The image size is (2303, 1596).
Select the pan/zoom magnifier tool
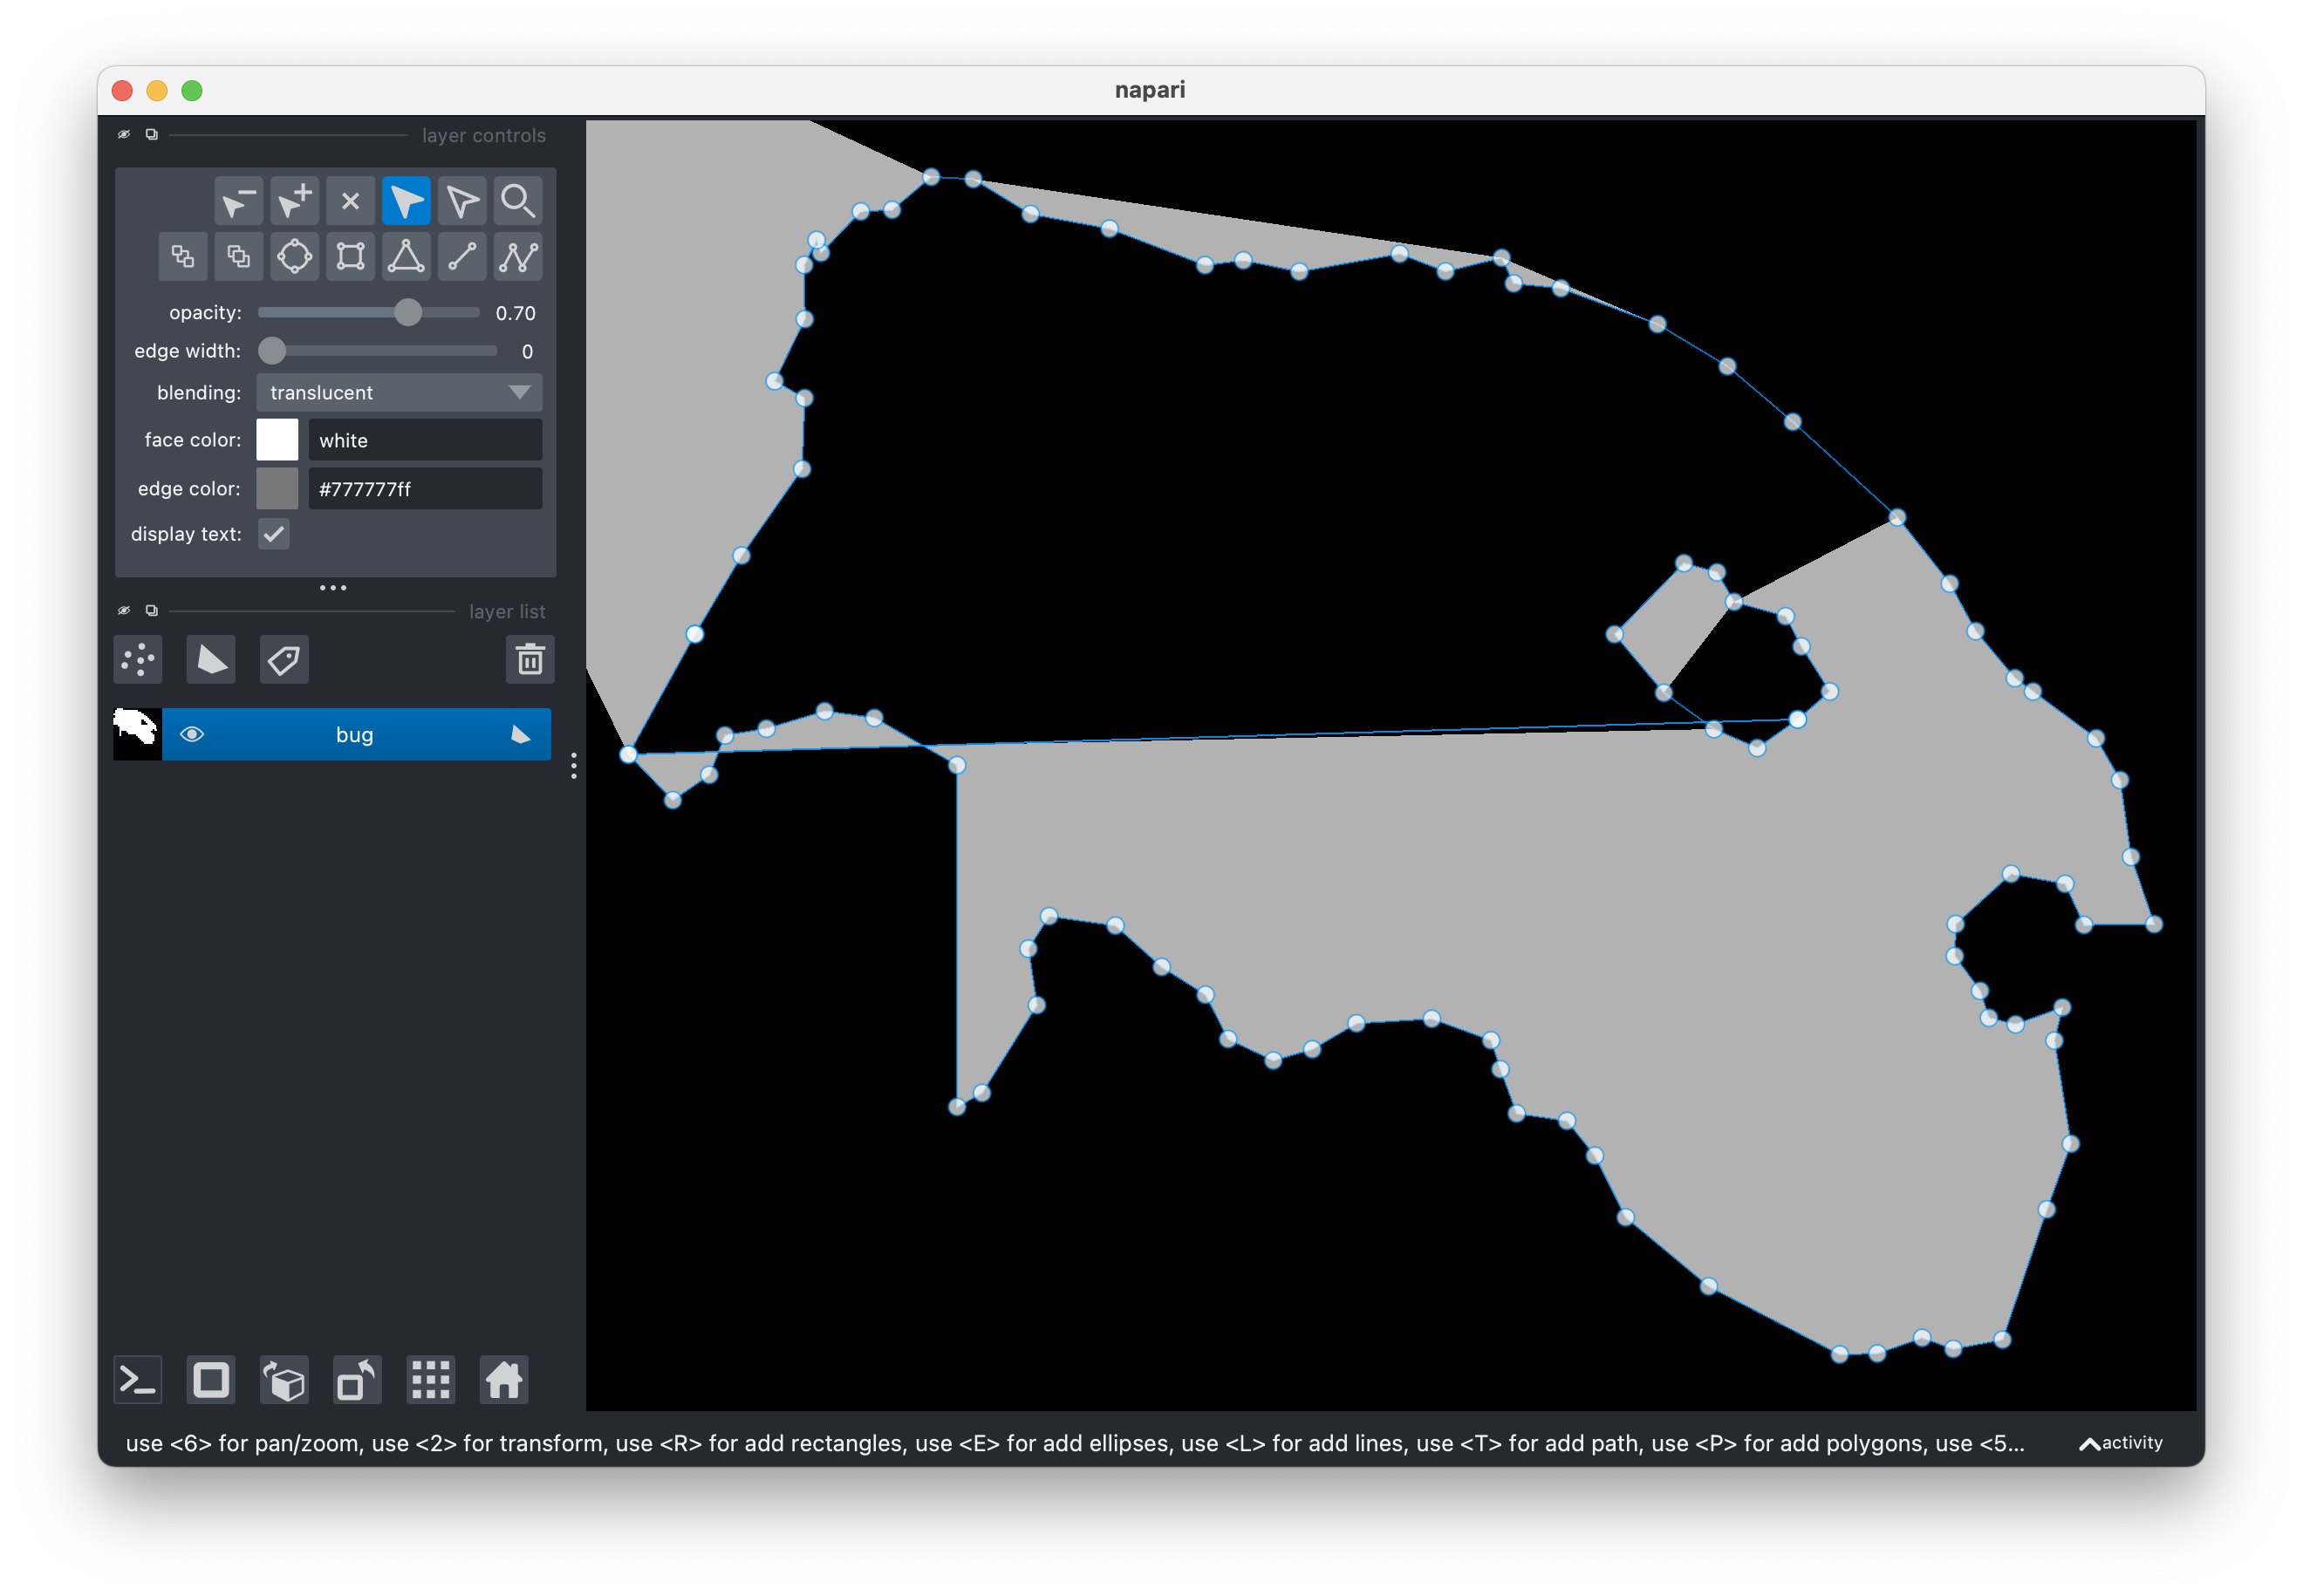(518, 200)
